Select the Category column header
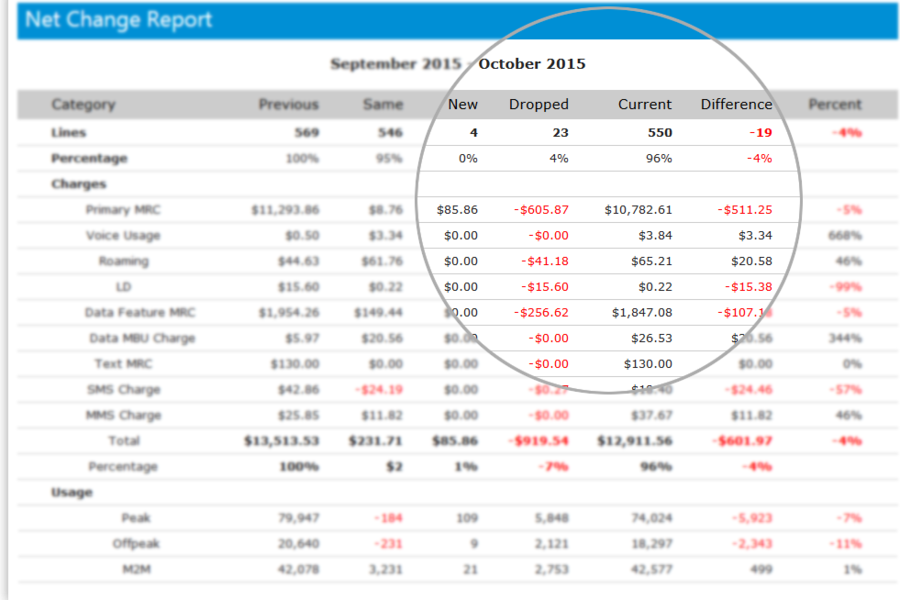900x600 pixels. click(83, 104)
